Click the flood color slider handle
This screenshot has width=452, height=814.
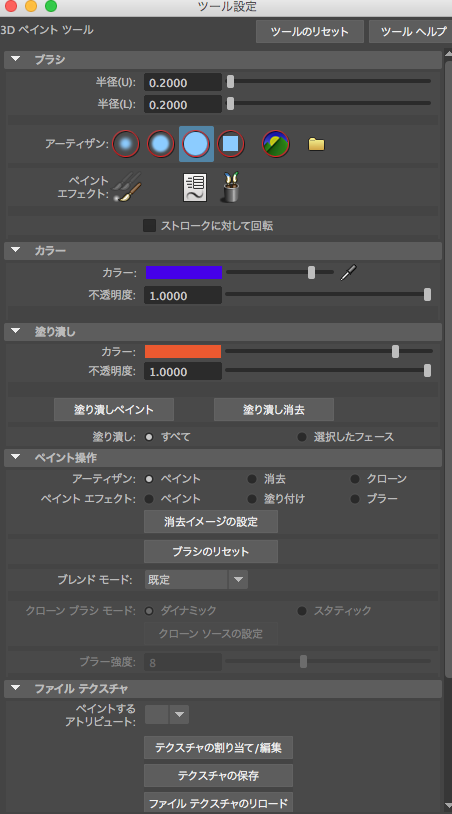(x=395, y=351)
